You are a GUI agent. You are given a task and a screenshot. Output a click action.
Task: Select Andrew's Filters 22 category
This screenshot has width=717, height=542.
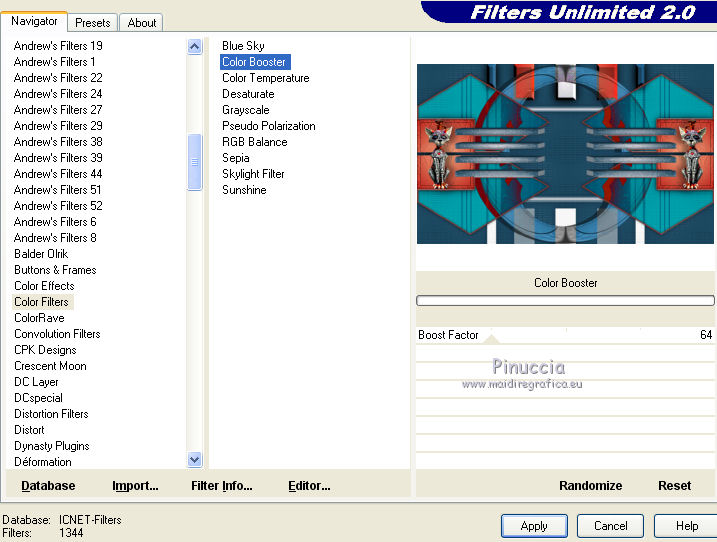(x=58, y=78)
